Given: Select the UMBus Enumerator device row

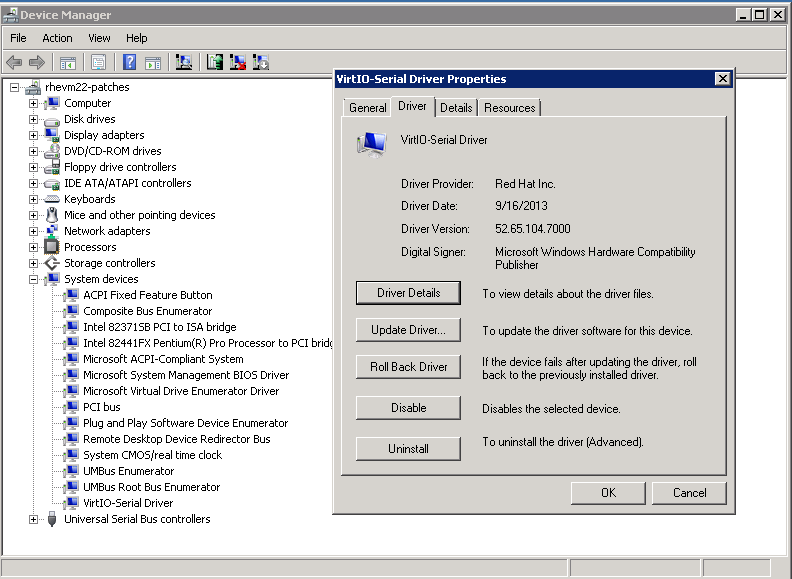Looking at the screenshot, I should [128, 471].
